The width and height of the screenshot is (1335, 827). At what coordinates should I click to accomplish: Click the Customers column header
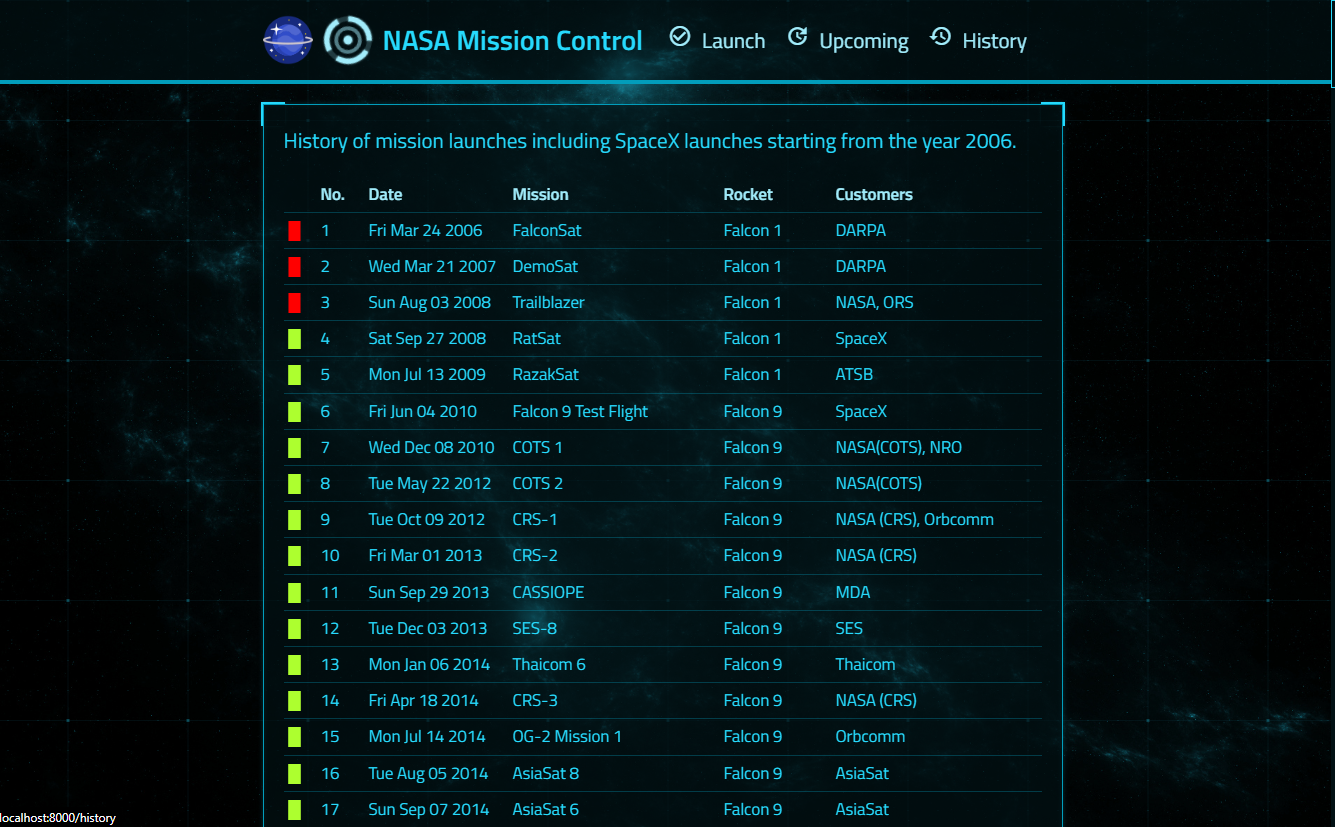874,194
